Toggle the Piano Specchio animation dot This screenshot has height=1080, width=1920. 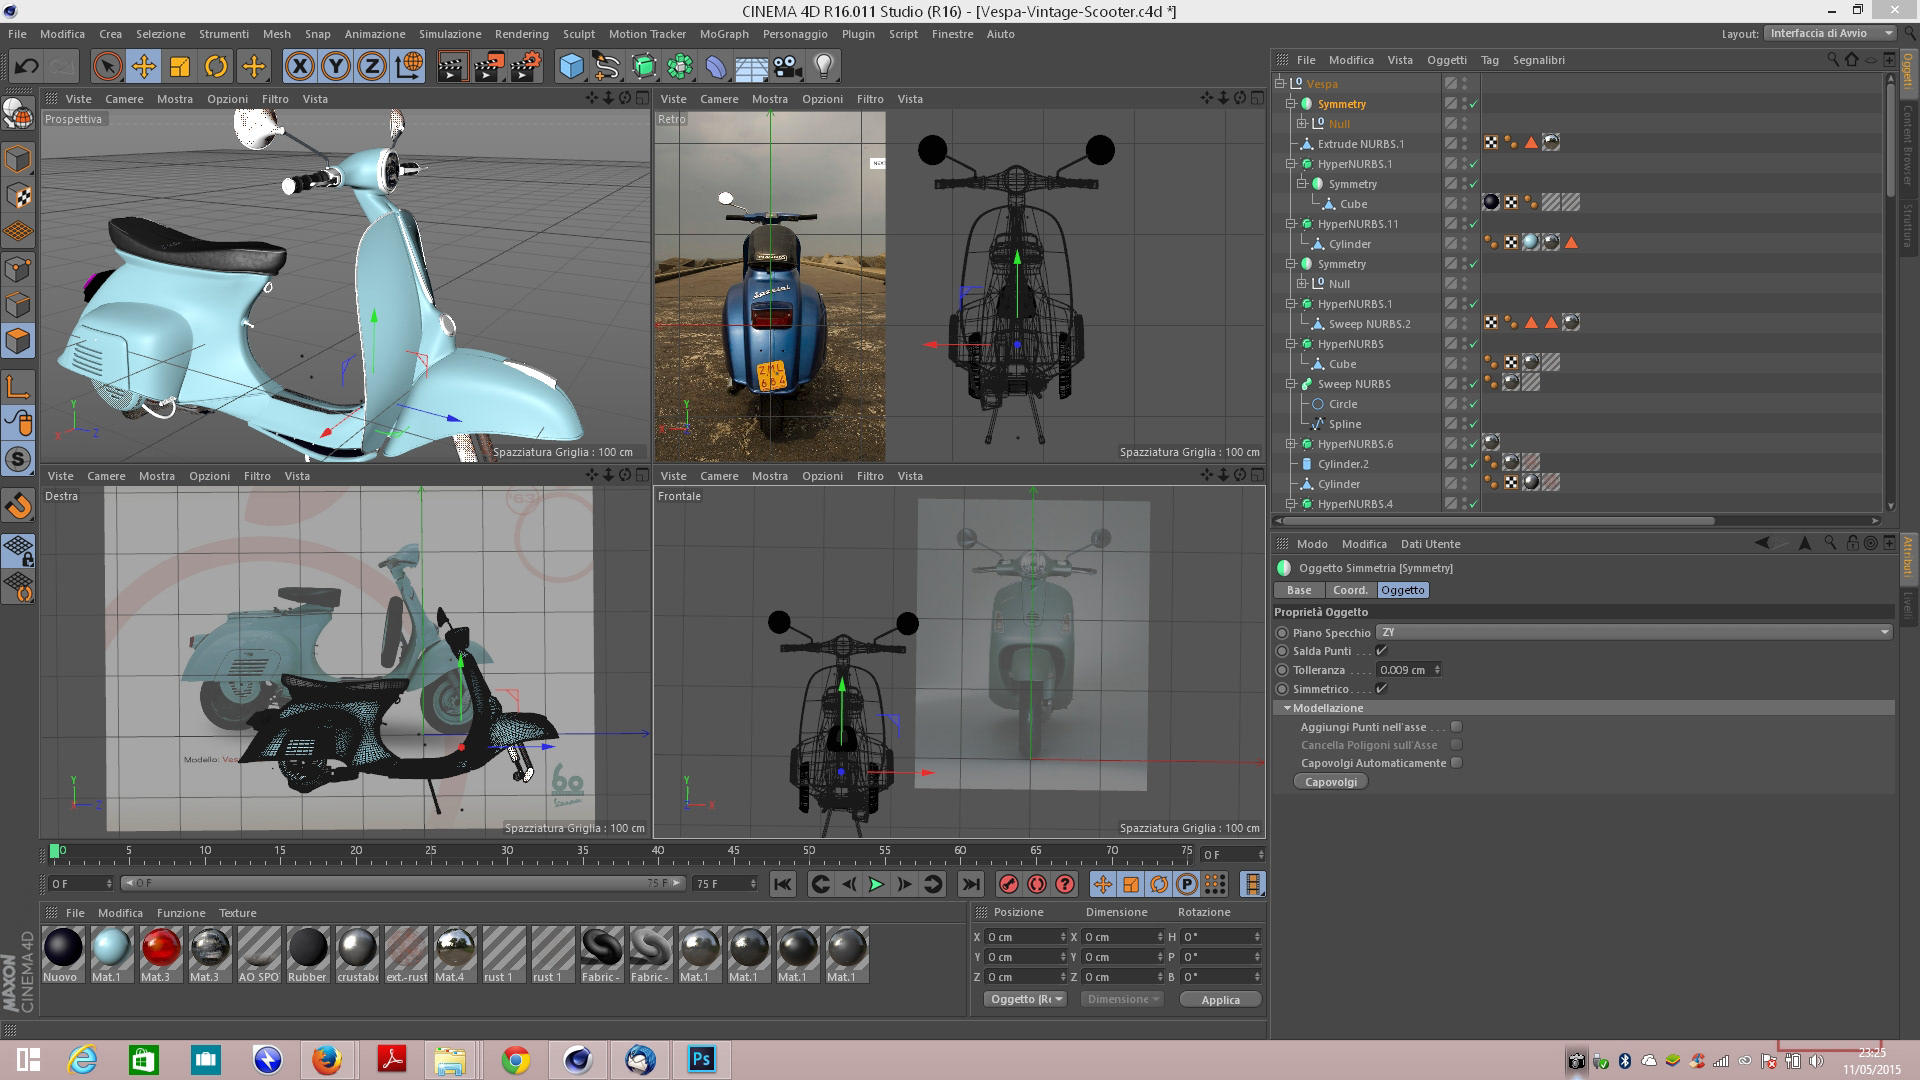[x=1282, y=633]
